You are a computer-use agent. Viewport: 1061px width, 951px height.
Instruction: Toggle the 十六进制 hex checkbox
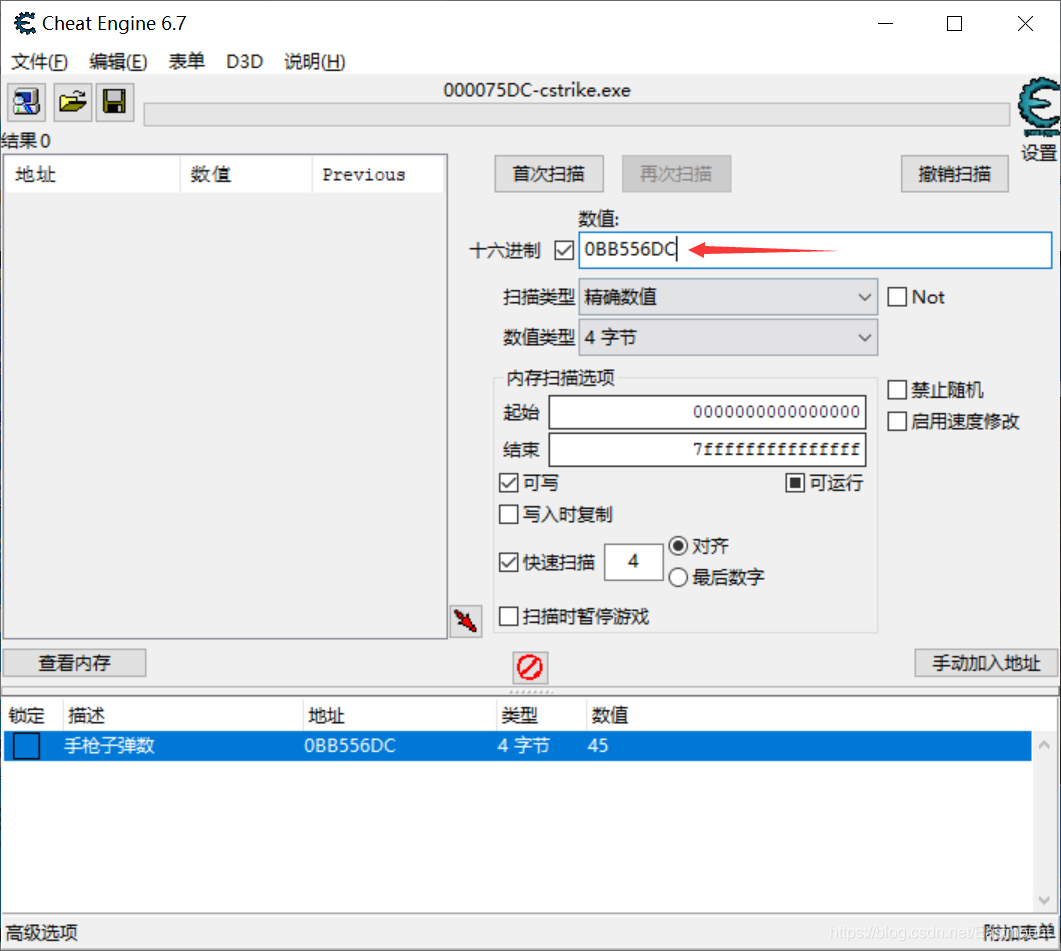564,250
